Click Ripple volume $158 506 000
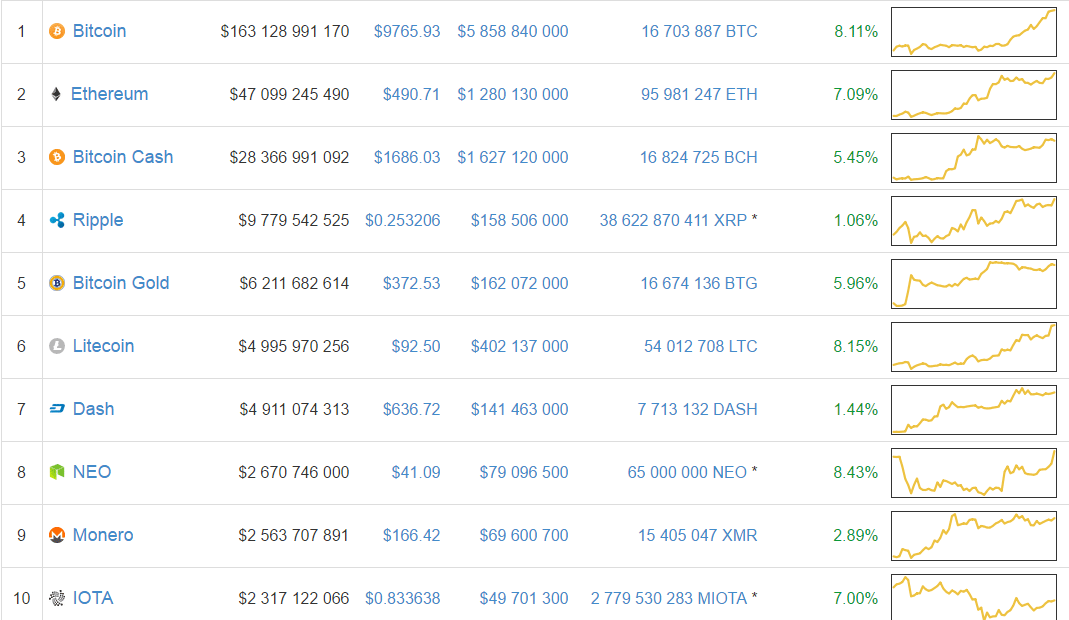 (520, 220)
